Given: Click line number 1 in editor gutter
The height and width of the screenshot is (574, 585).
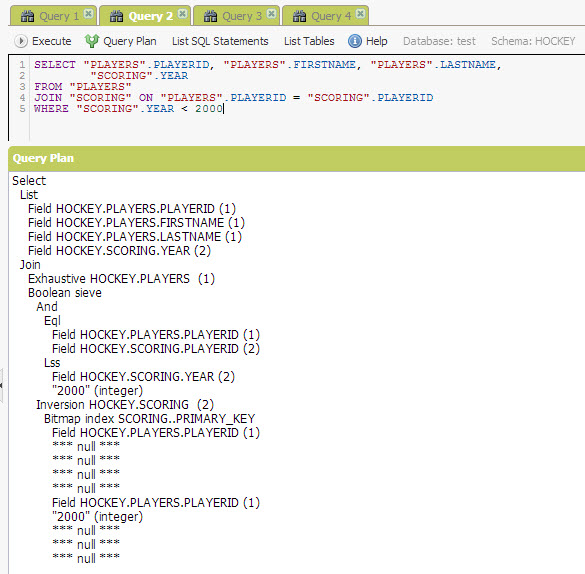Looking at the screenshot, I should pyautogui.click(x=22, y=65).
